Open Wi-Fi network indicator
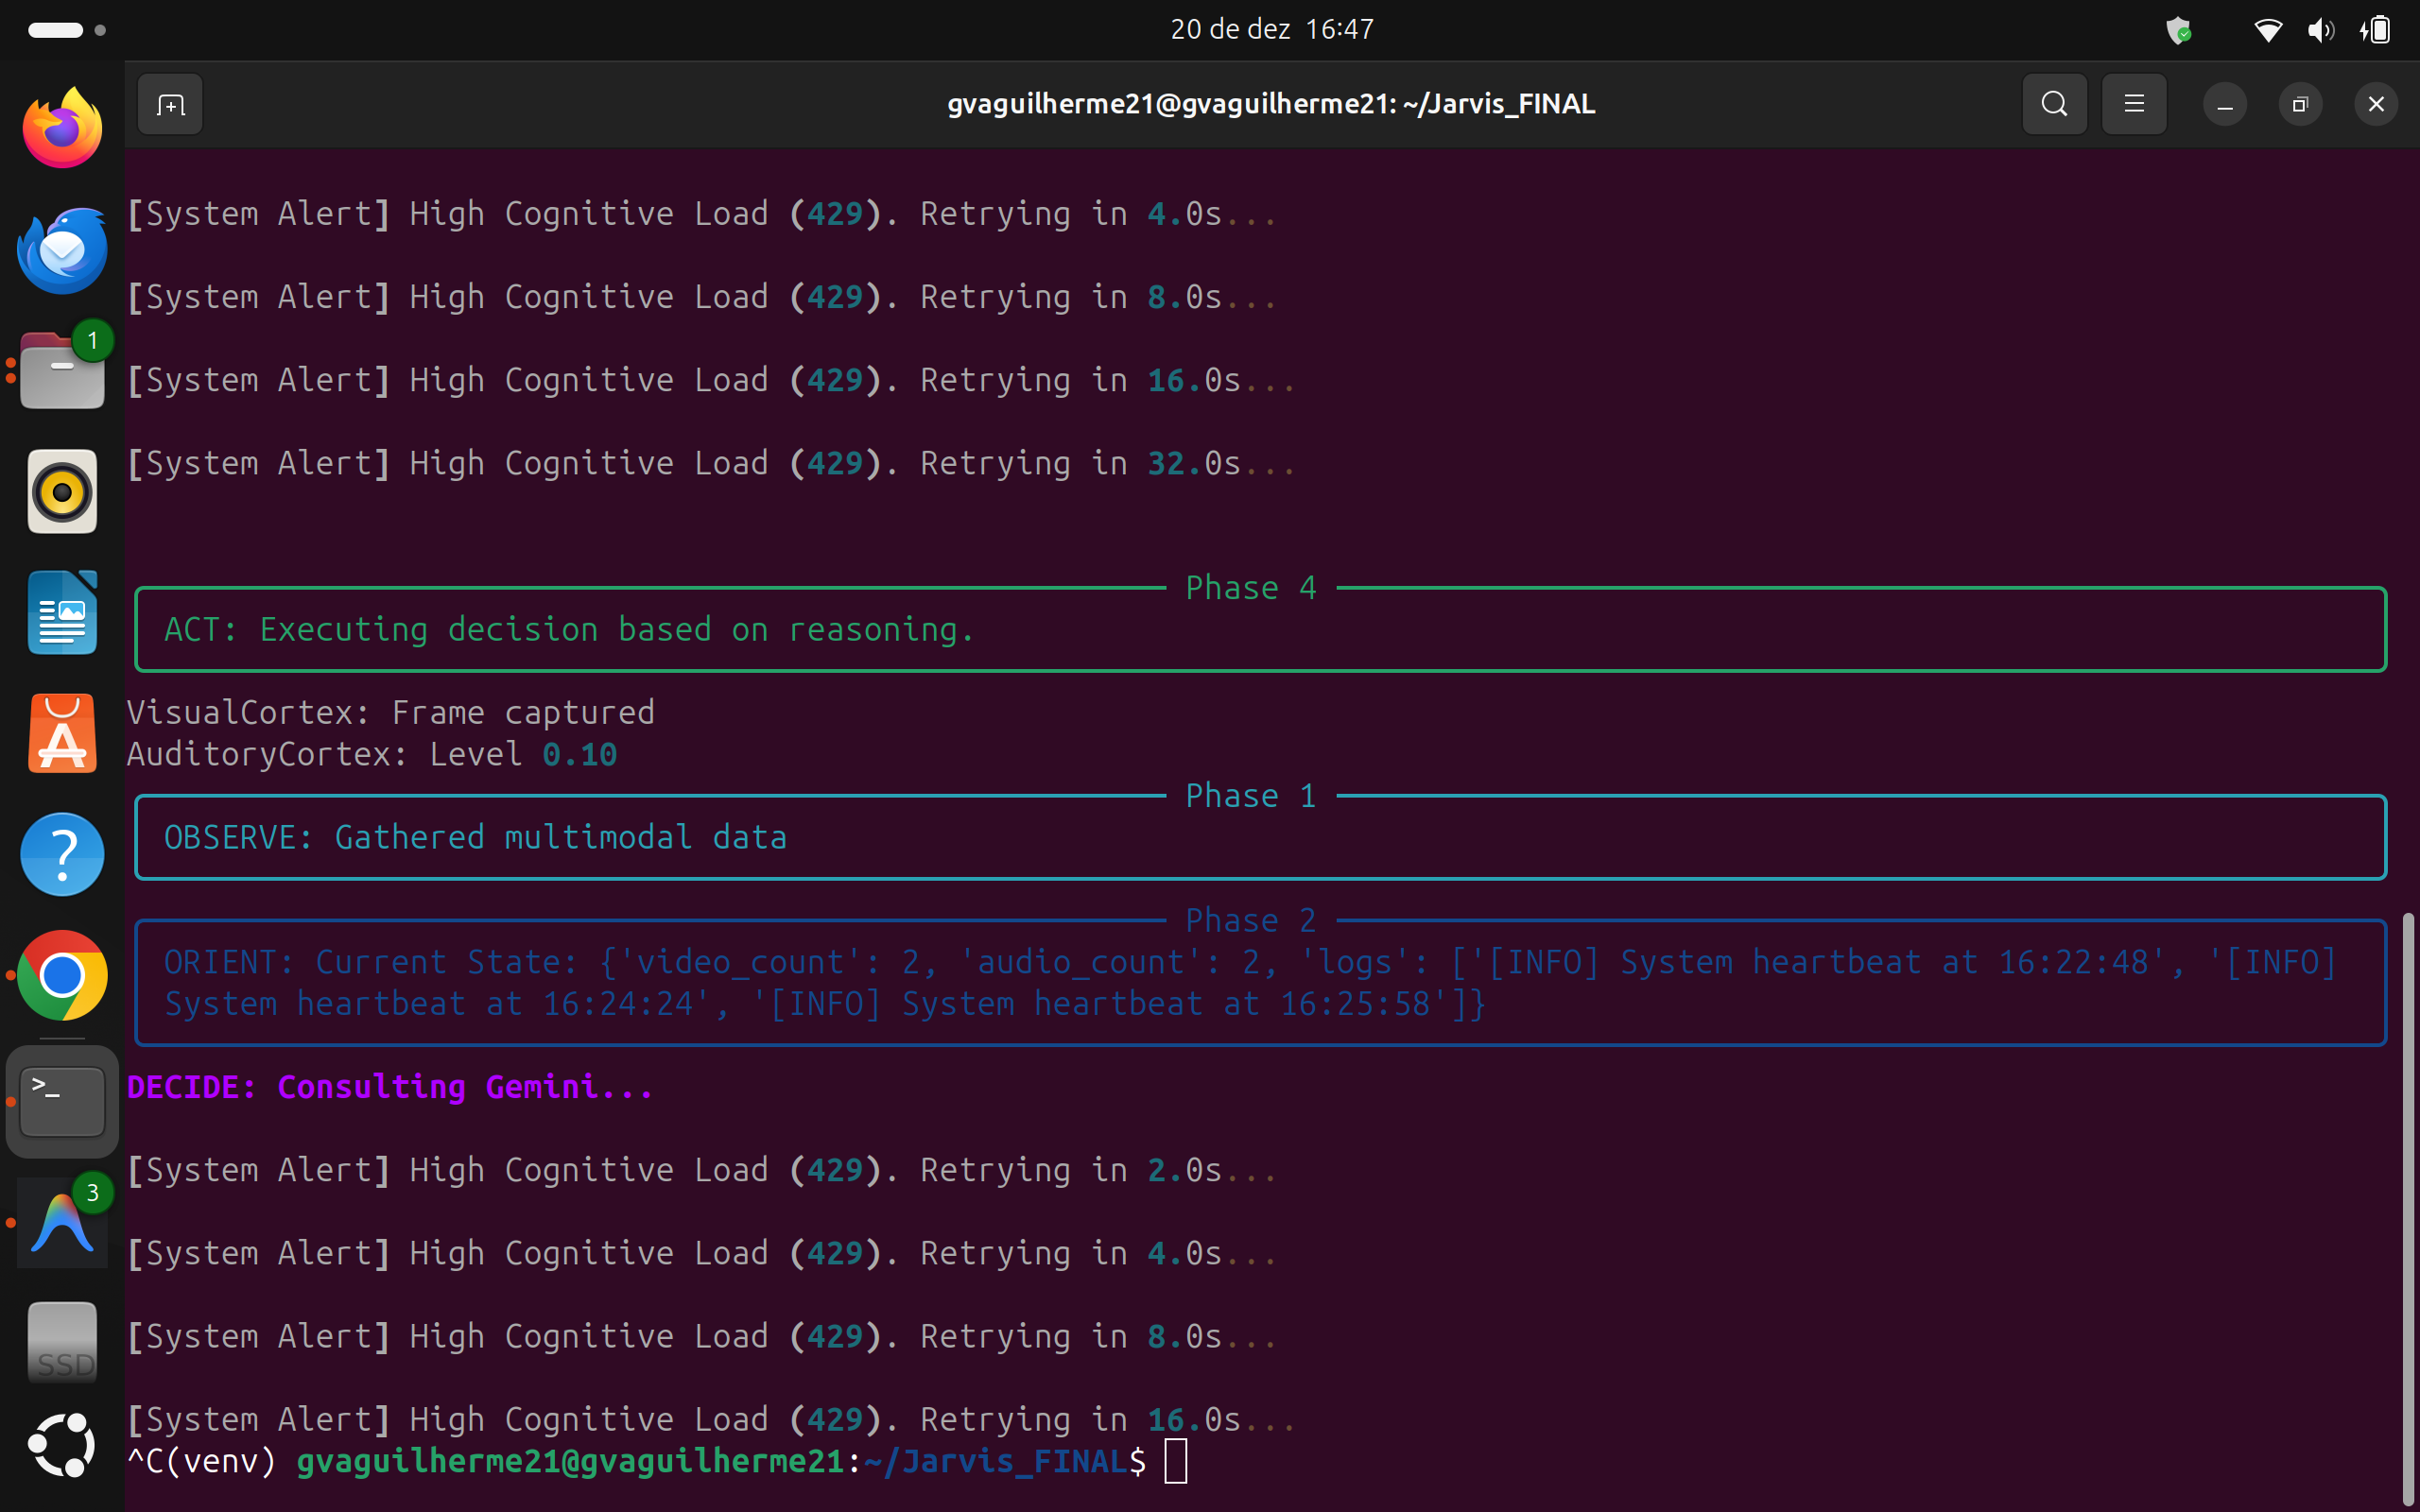The height and width of the screenshot is (1512, 2420). (x=2267, y=30)
